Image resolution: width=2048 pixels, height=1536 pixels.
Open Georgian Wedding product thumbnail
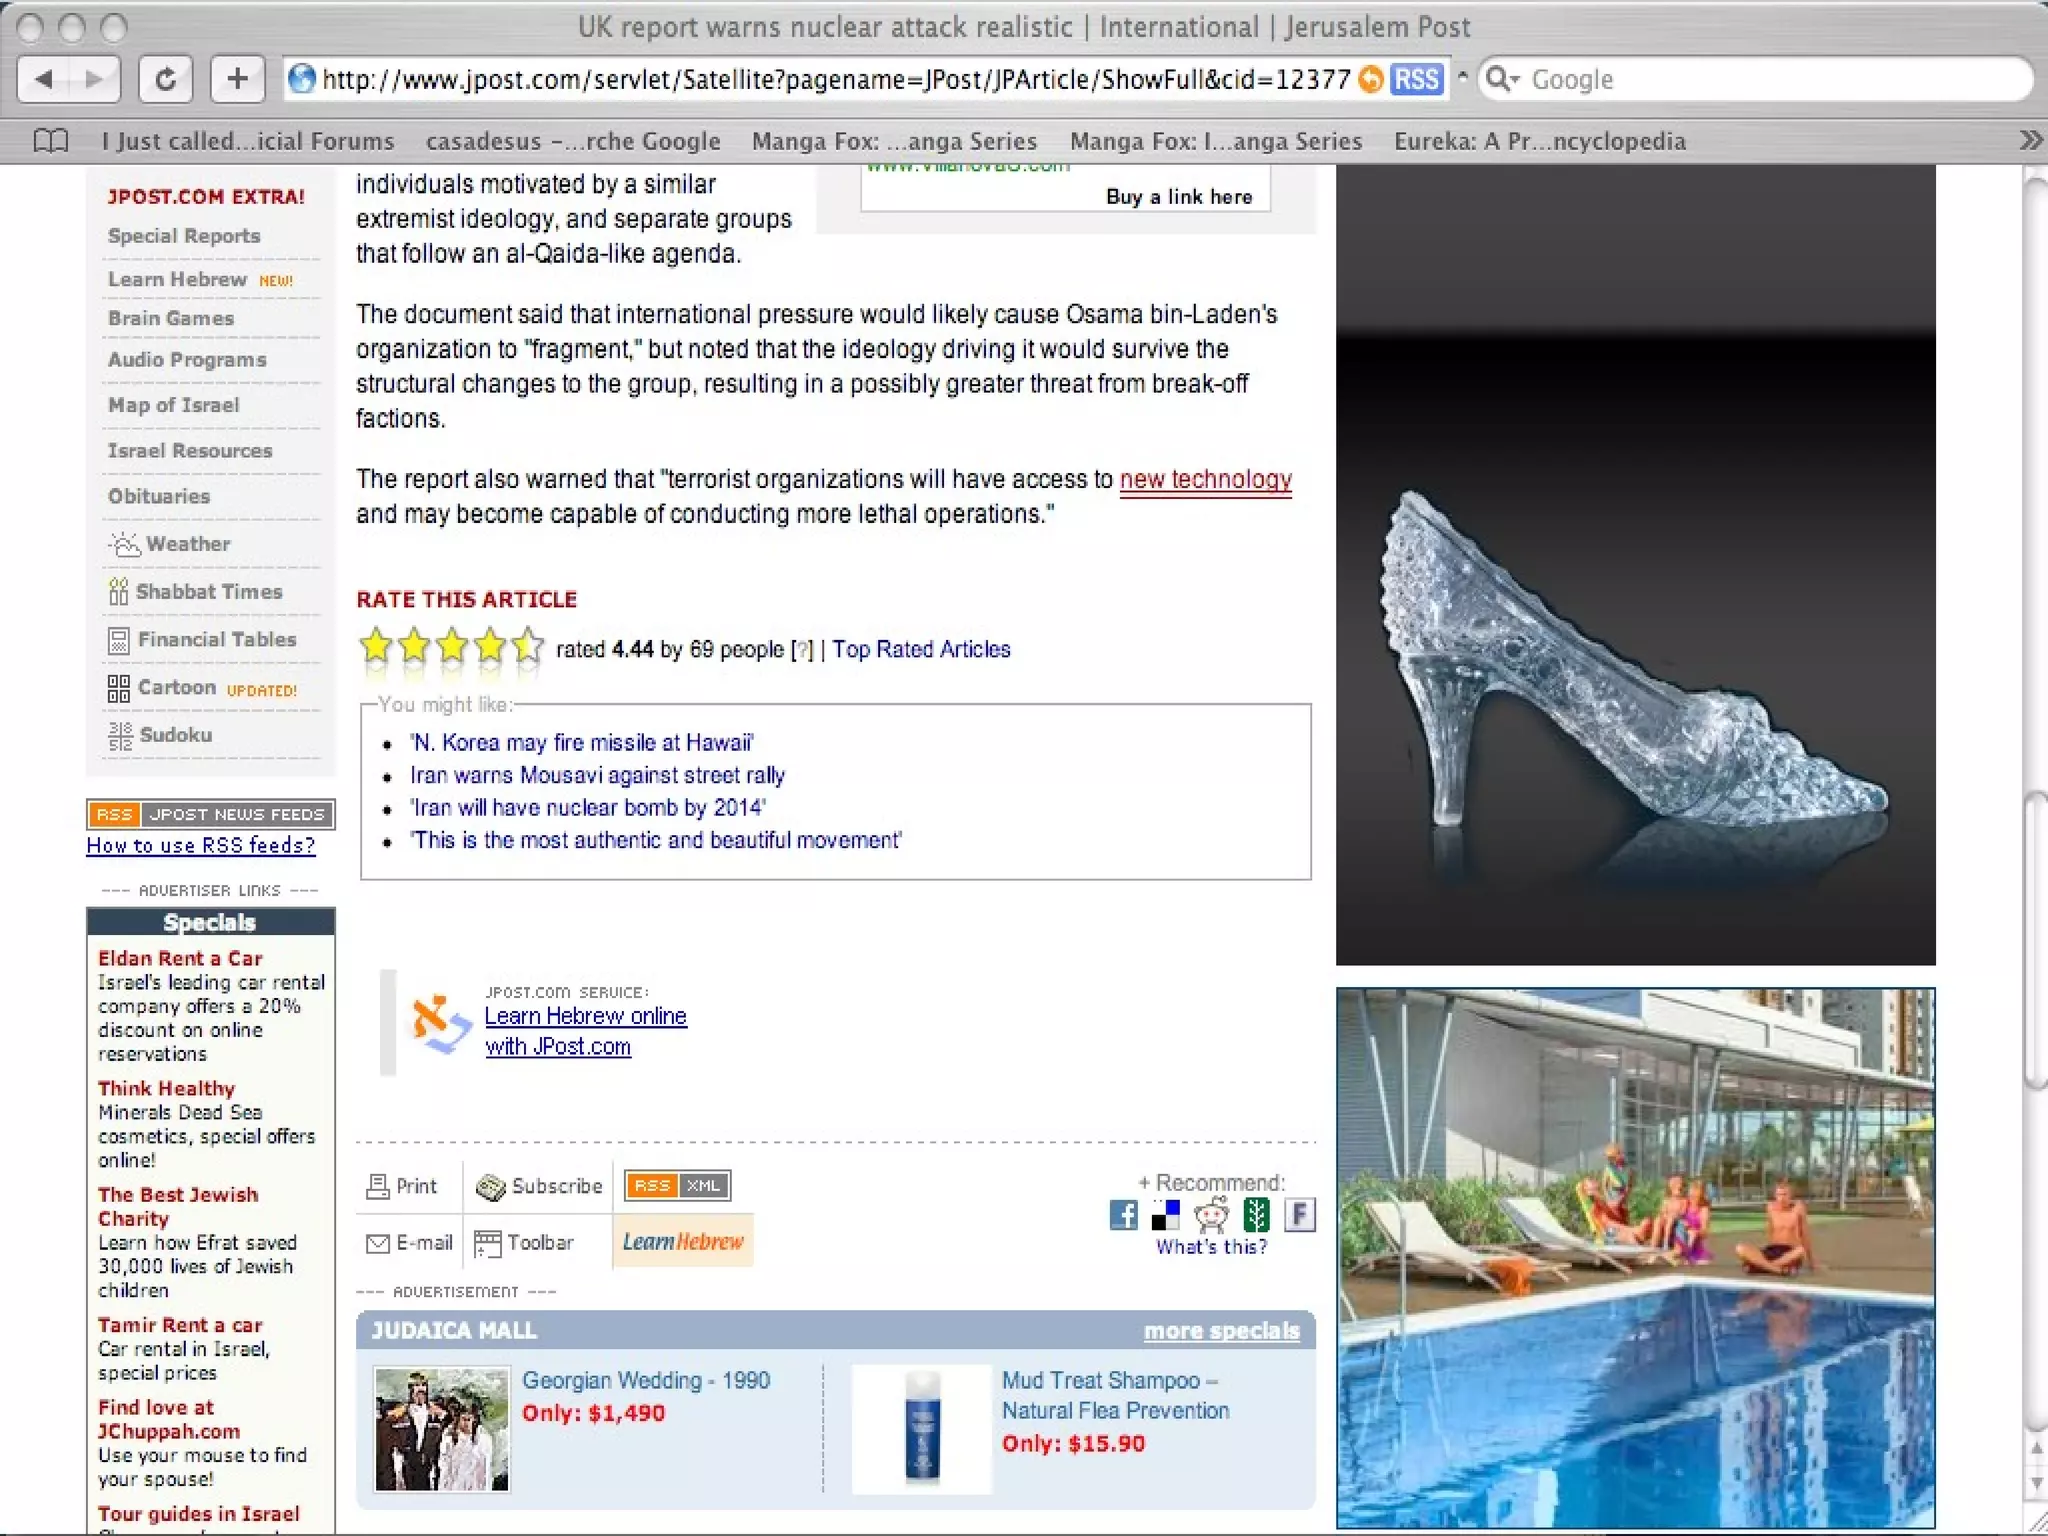pyautogui.click(x=442, y=1429)
